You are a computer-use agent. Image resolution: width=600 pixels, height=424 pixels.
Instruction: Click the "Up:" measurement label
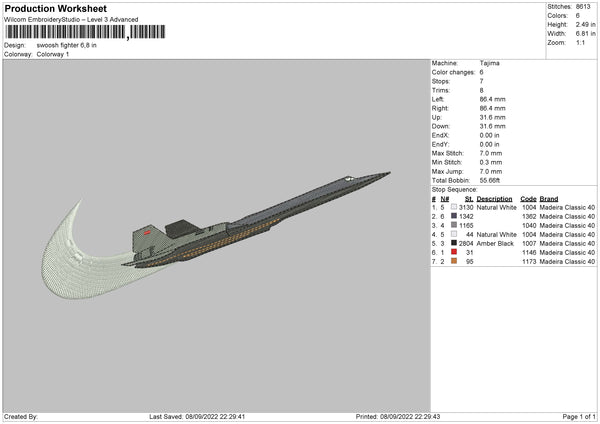[437, 117]
